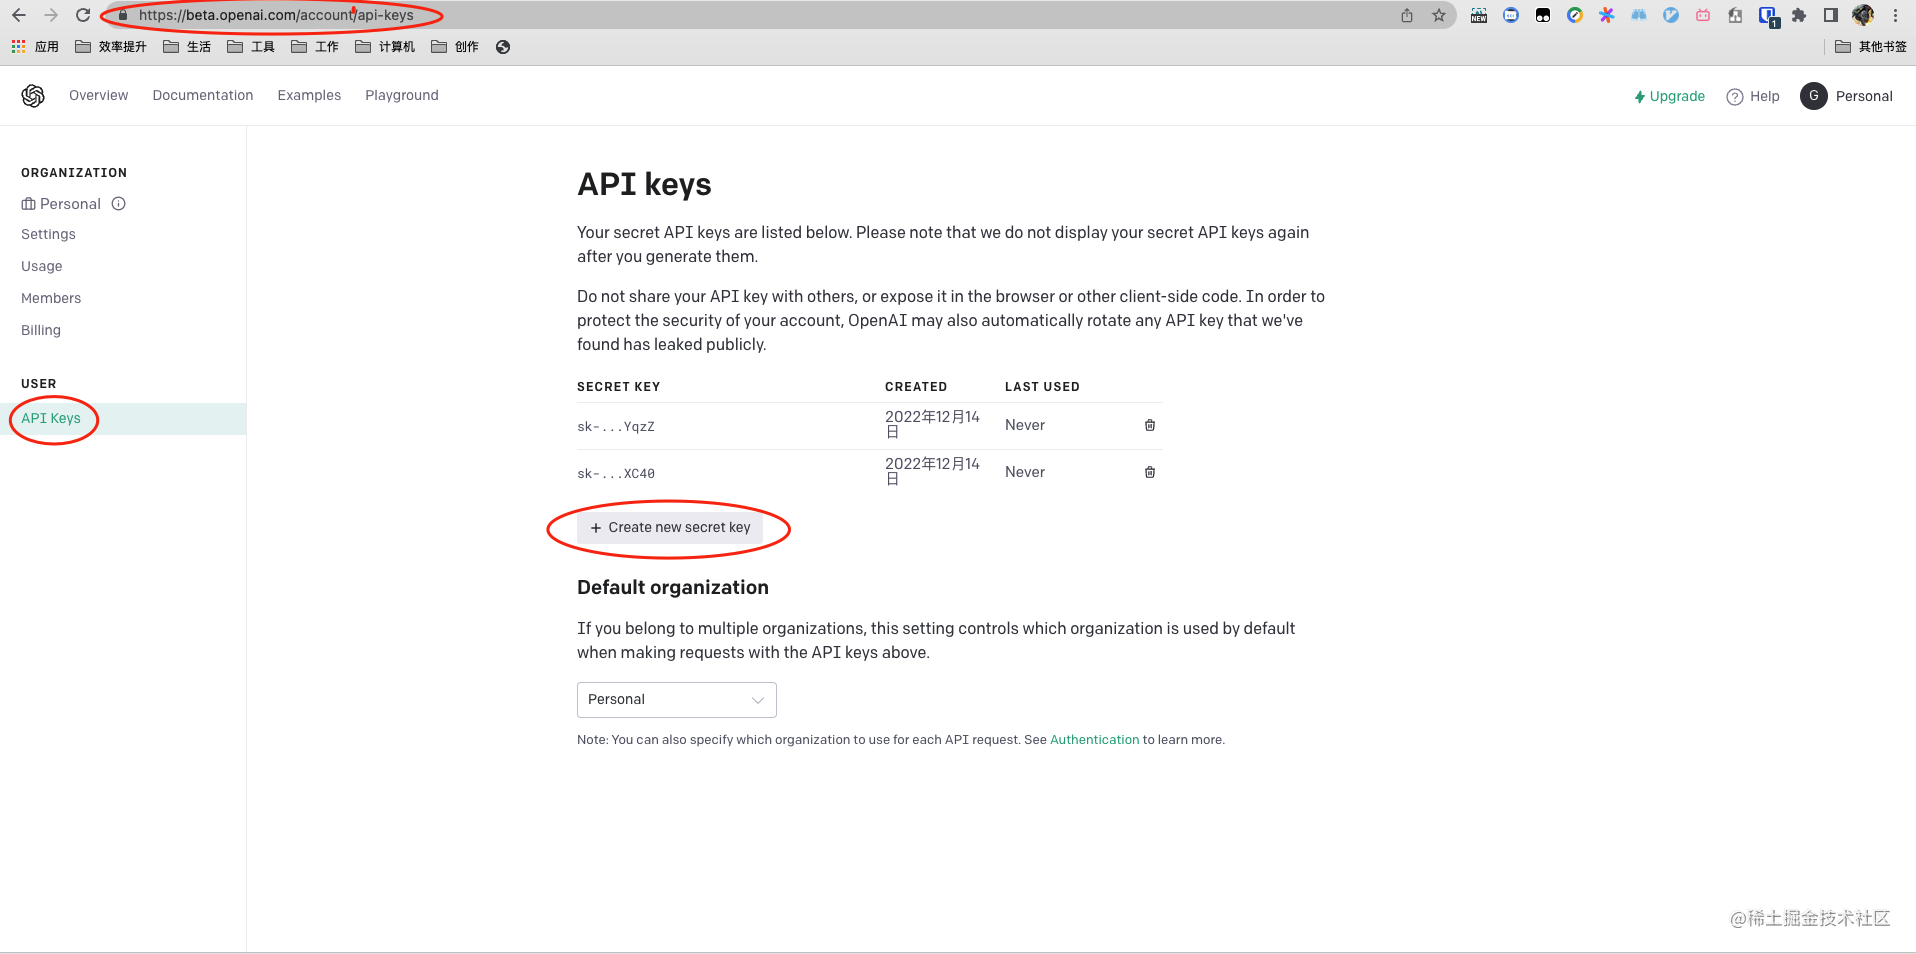
Task: Switch to the Documentation tab
Action: tap(202, 95)
